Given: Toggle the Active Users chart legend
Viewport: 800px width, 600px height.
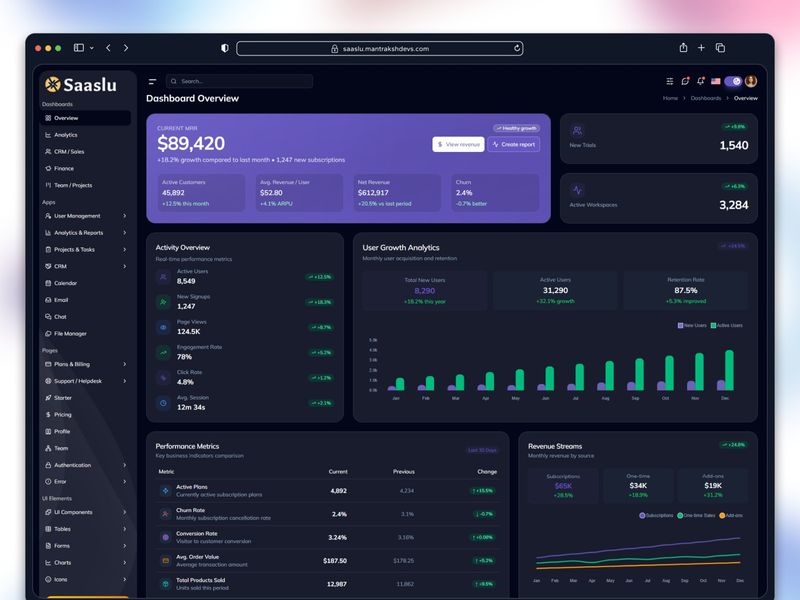Looking at the screenshot, I should pyautogui.click(x=727, y=326).
